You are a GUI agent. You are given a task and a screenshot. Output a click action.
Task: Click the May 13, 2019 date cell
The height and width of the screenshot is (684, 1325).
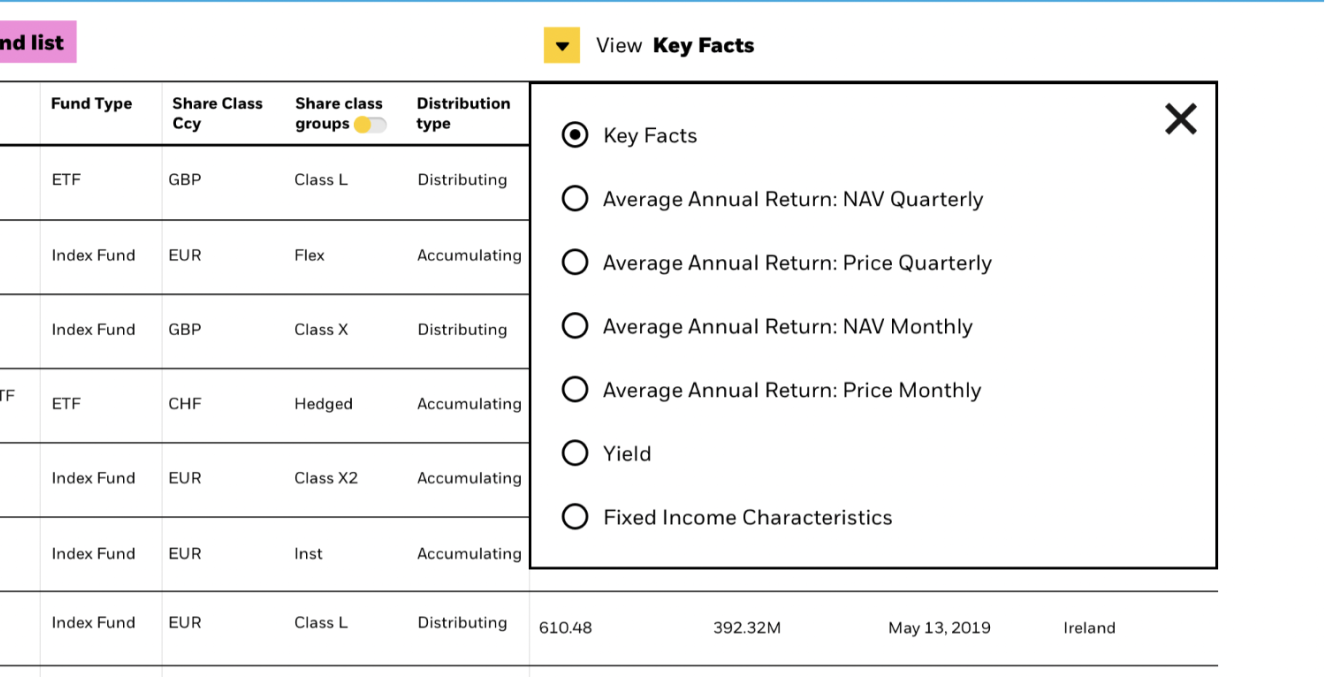tap(938, 628)
